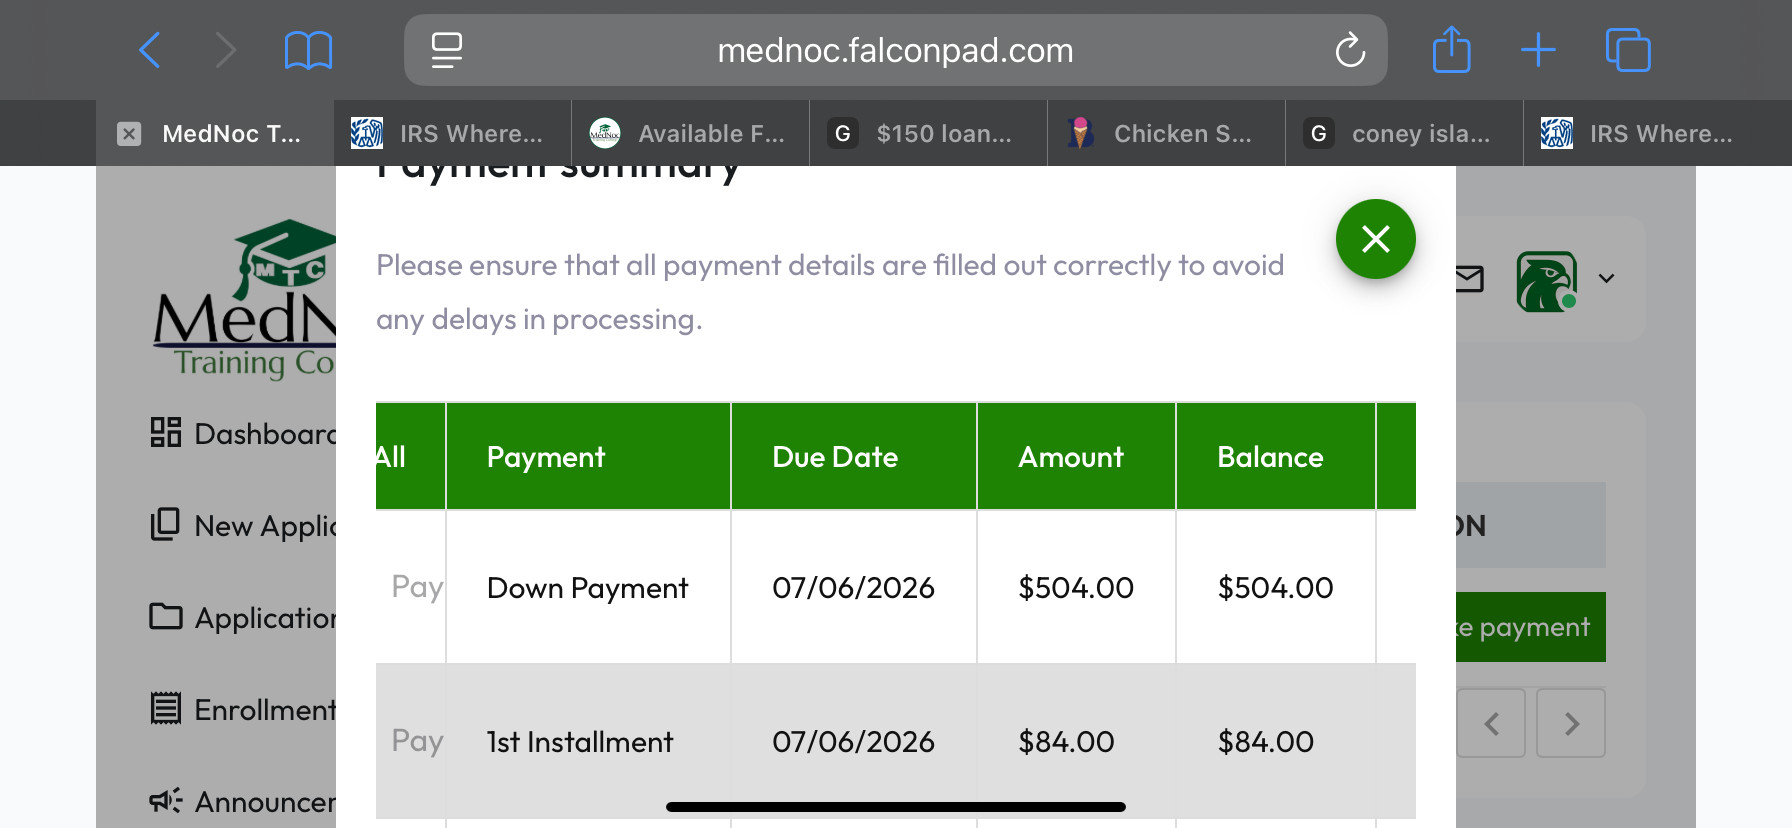This screenshot has width=1792, height=828.
Task: Click the MedNoc Training College logo
Action: tap(245, 300)
